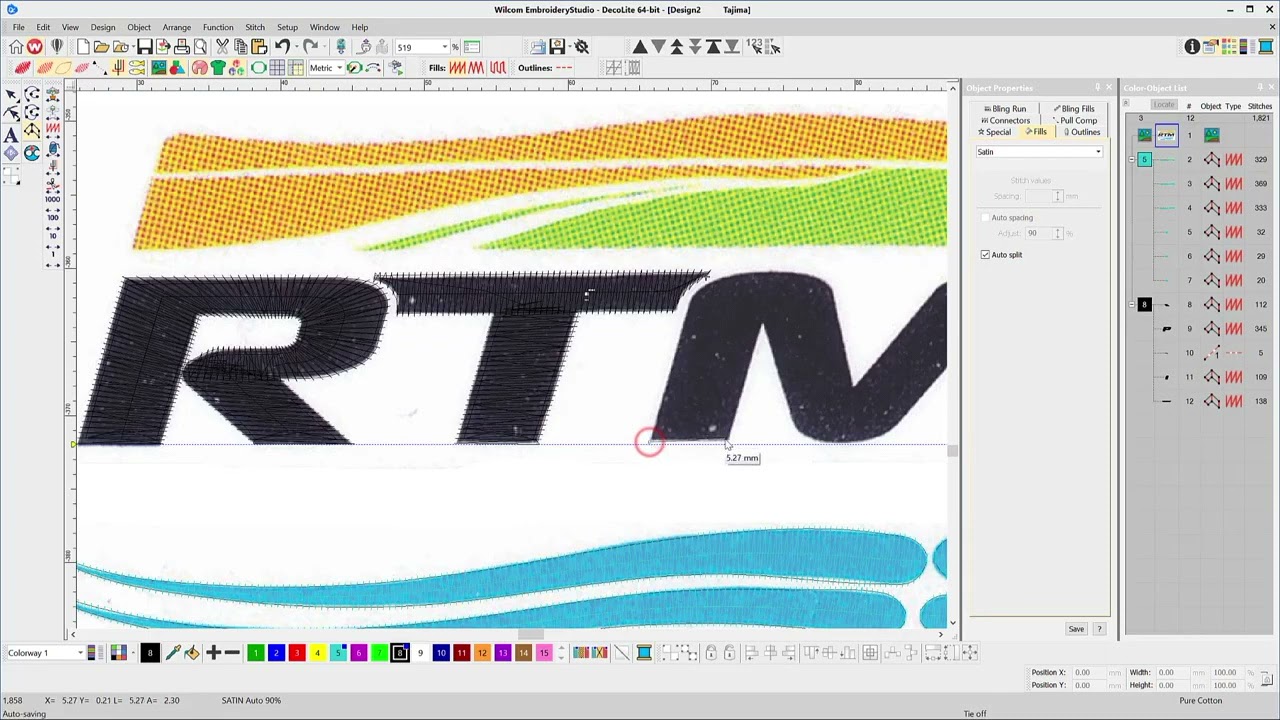Select object row 2 with 329 stitches
1280x720 pixels.
point(1202,159)
